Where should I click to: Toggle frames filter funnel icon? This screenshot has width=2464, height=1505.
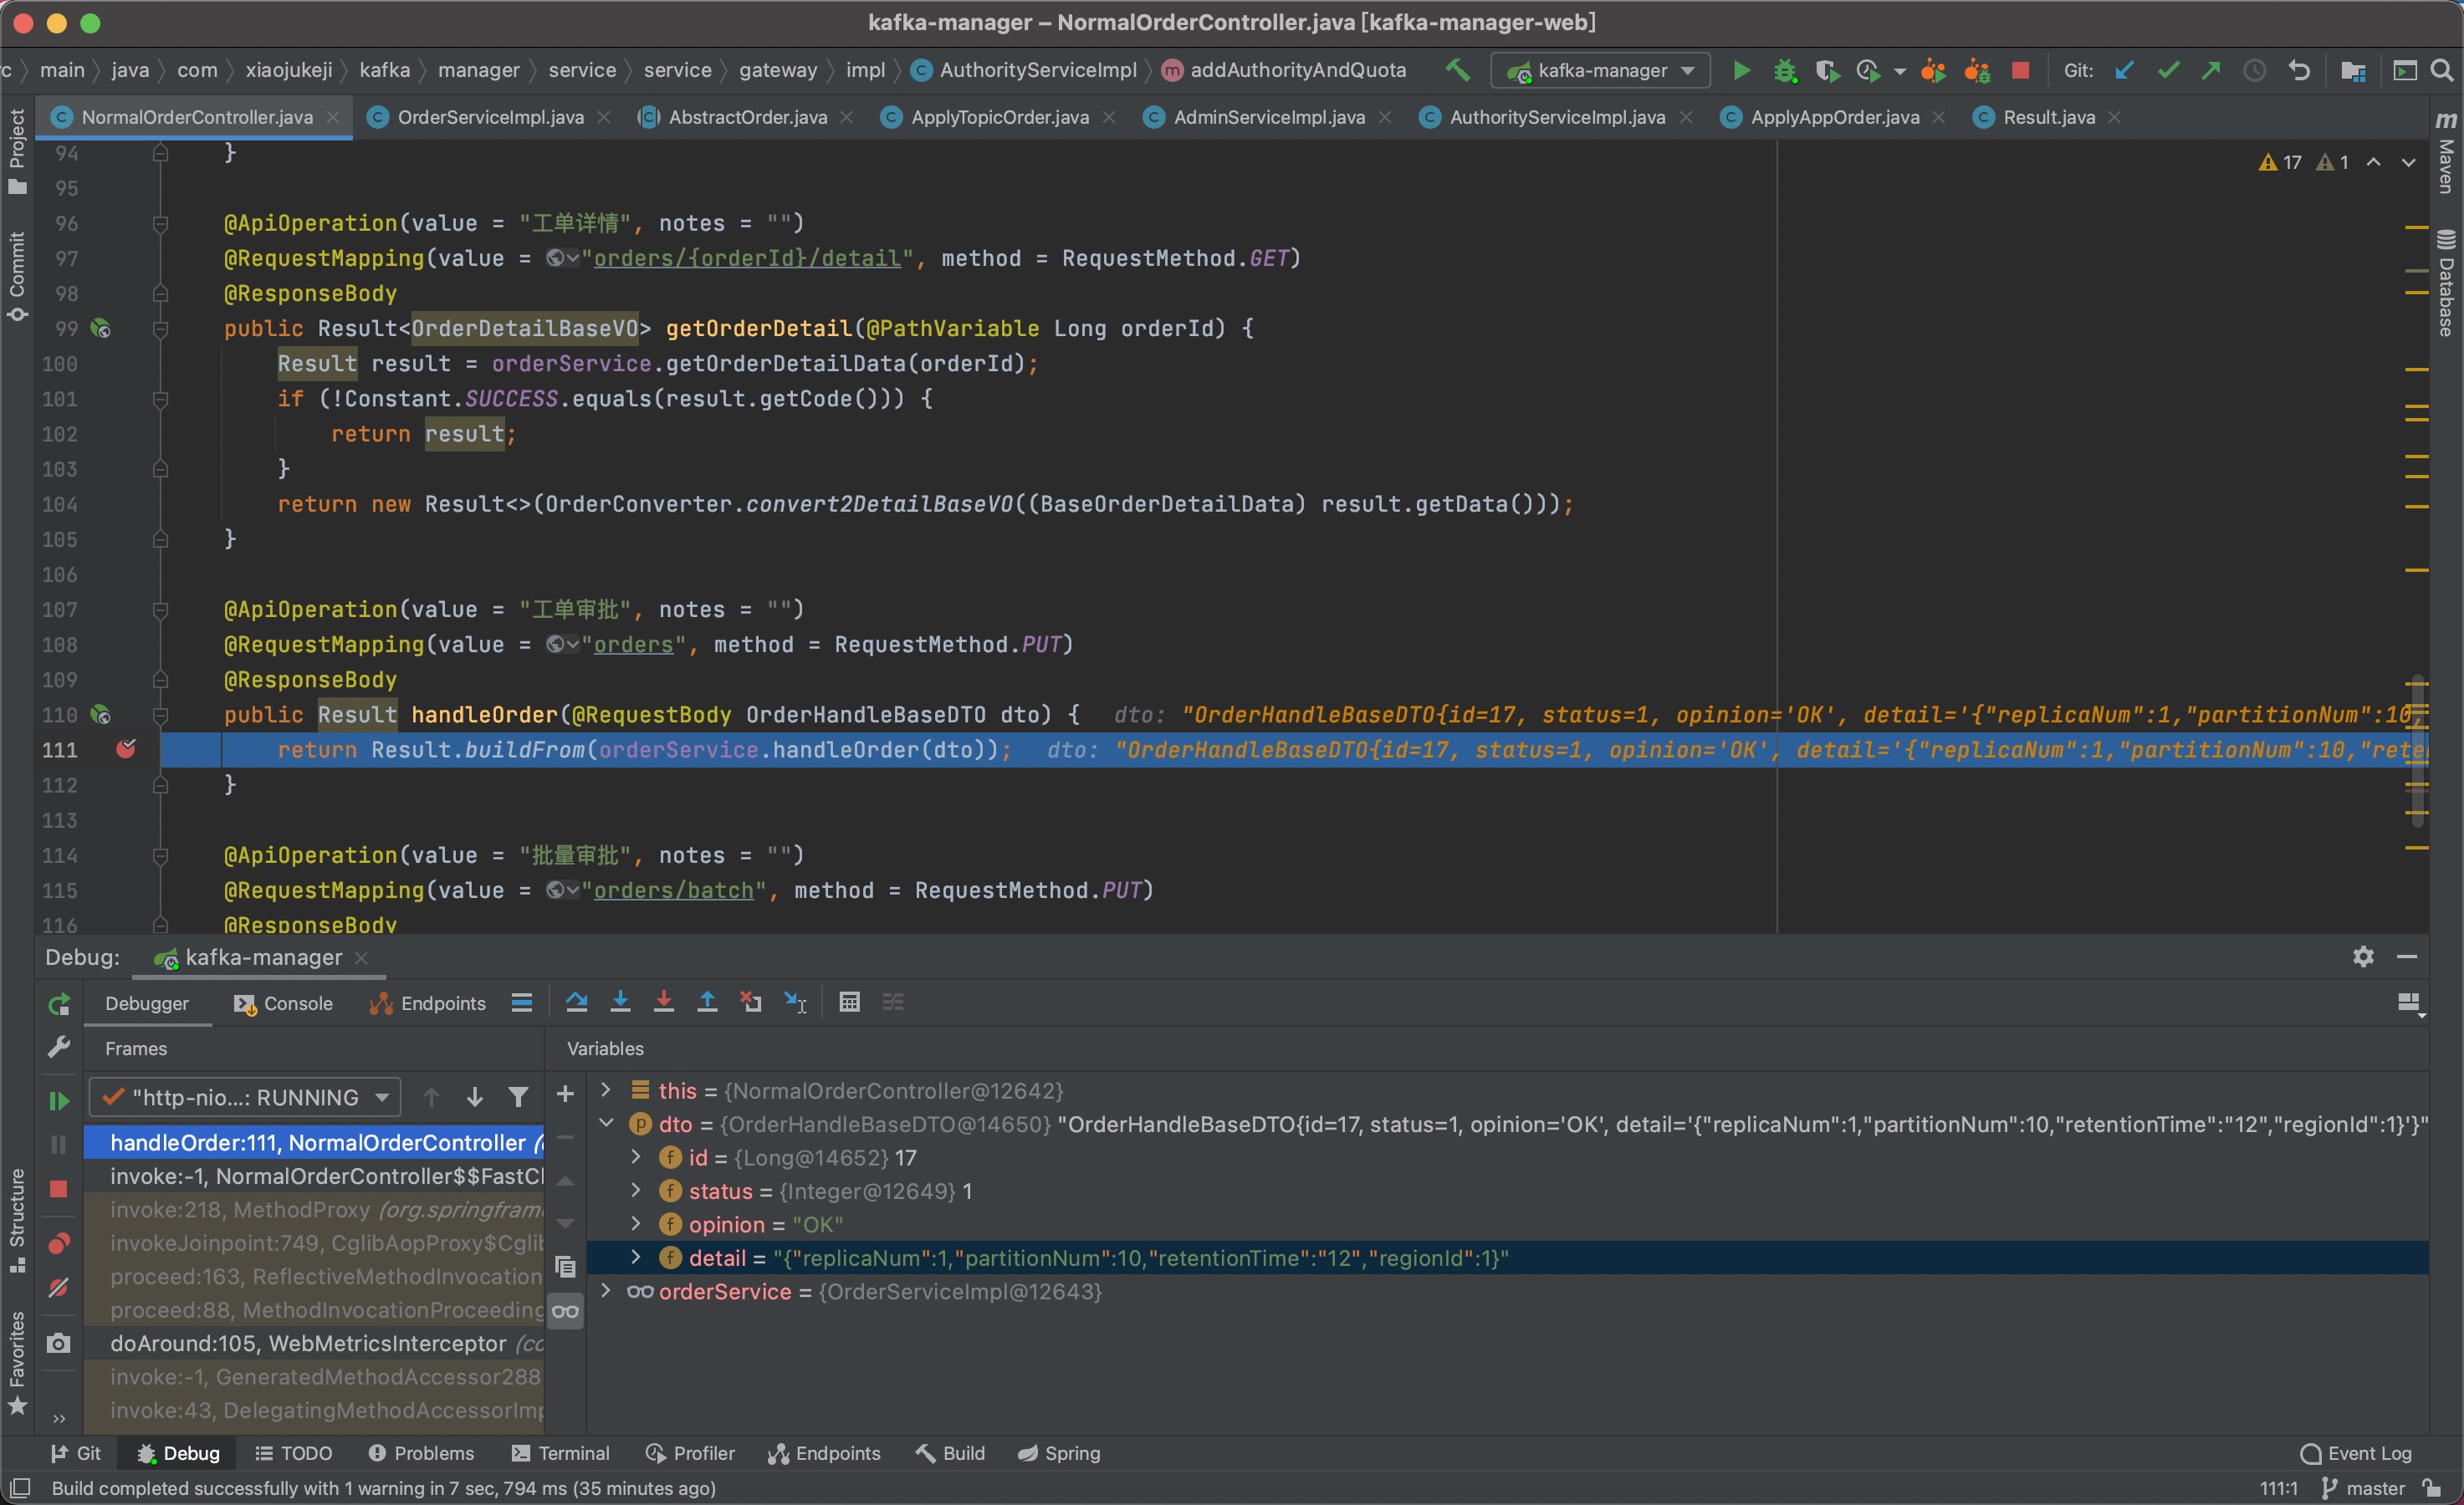[x=518, y=1097]
